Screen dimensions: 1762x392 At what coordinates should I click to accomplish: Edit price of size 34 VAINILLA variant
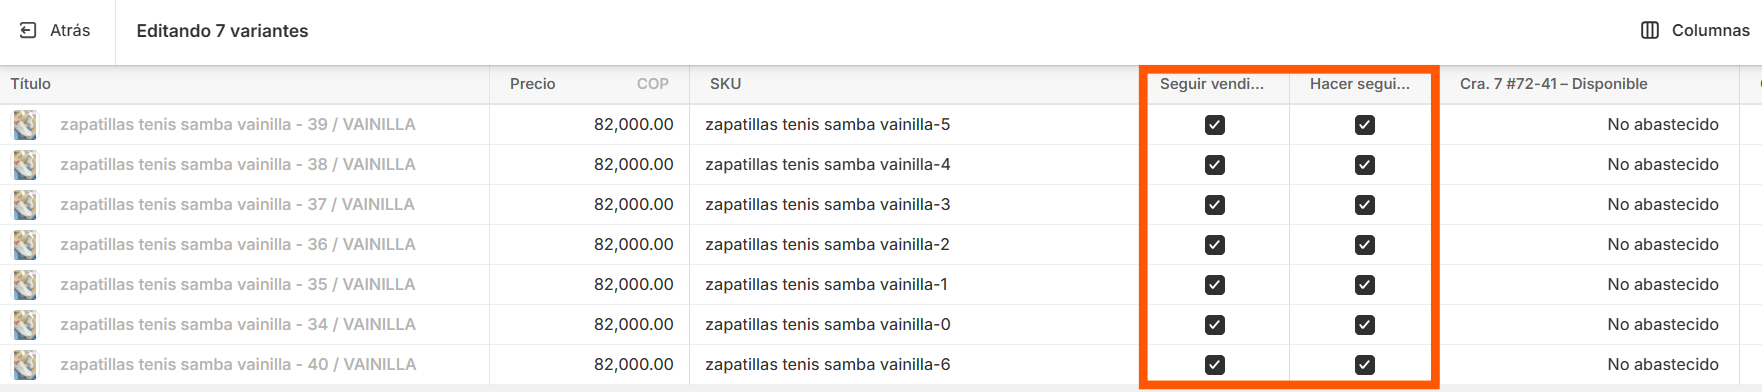pos(590,325)
